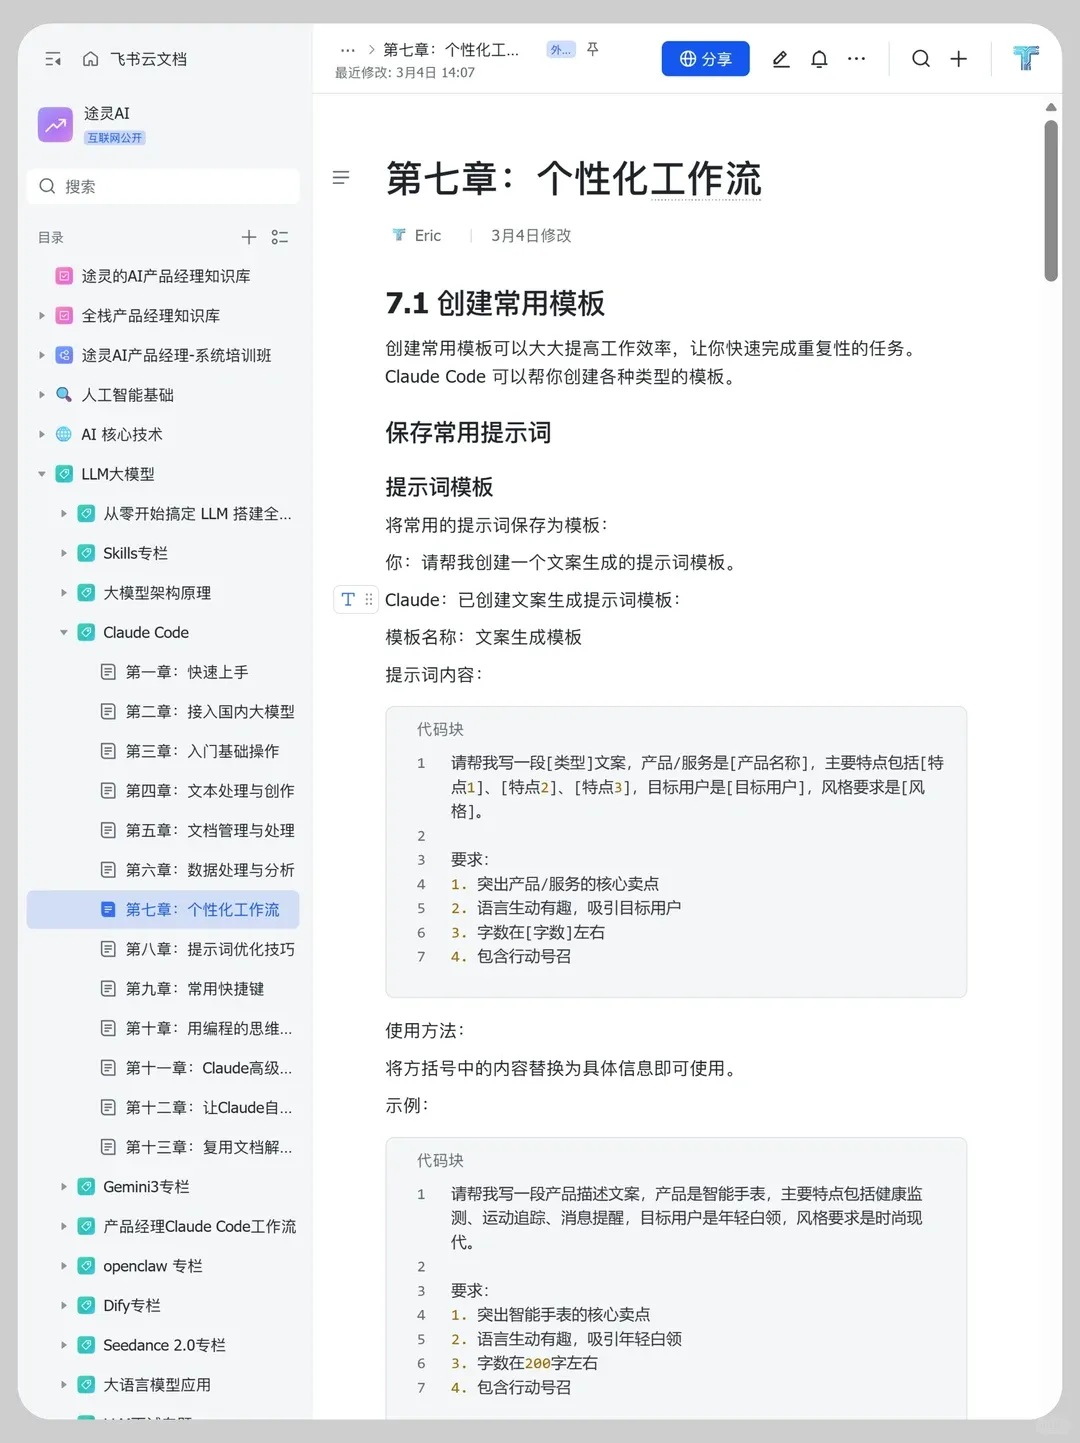Click the 途灵的AI产品经理知识库 pink icon

(64, 276)
